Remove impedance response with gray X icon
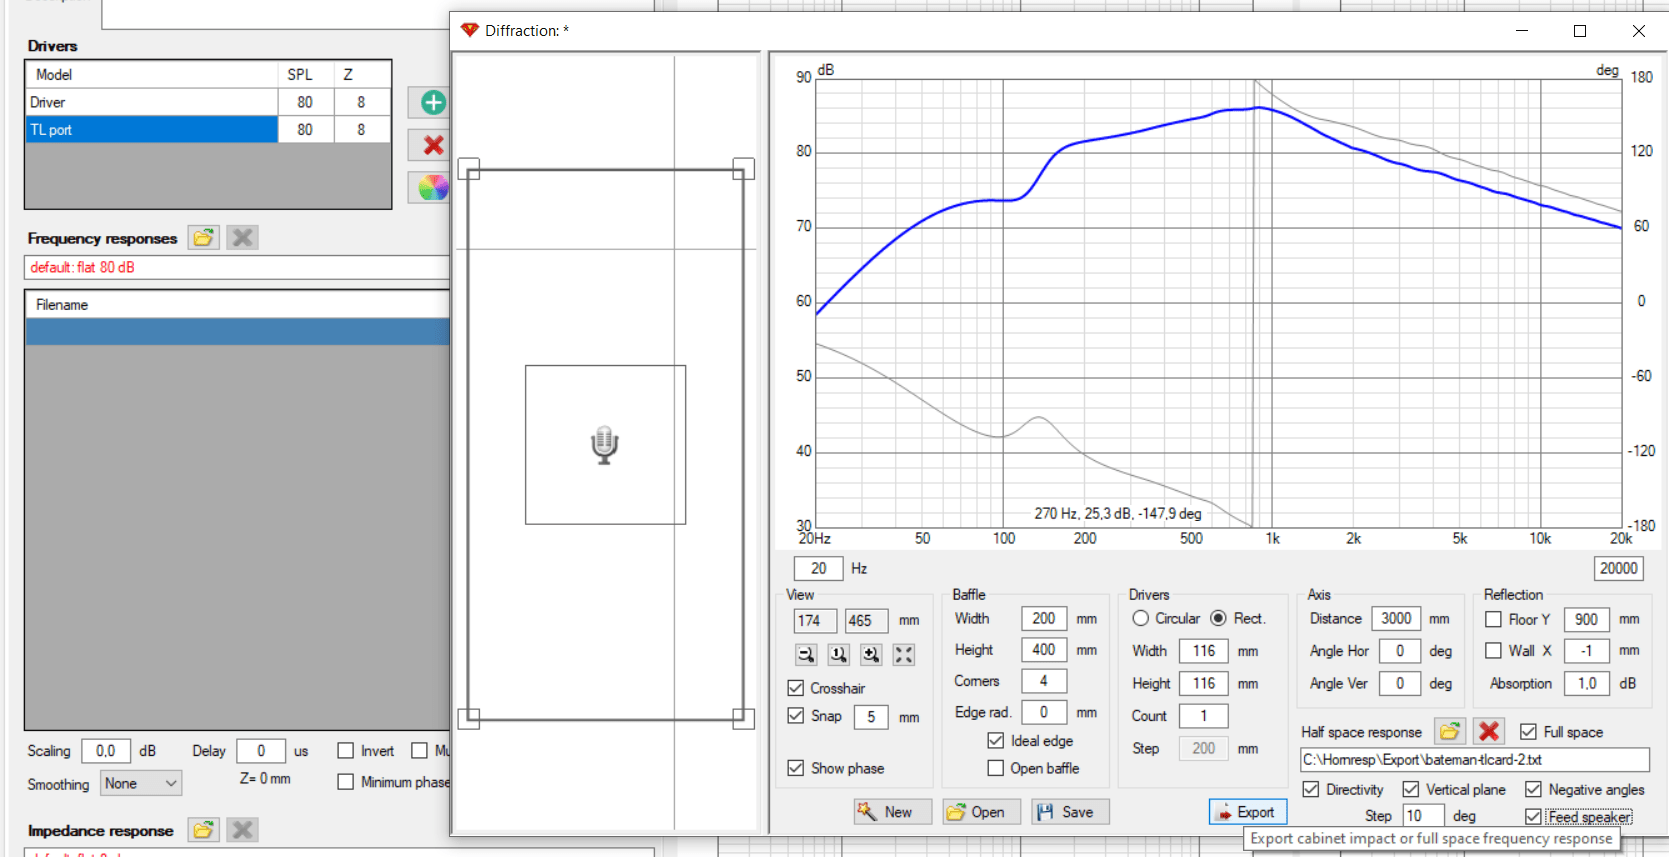 242,830
